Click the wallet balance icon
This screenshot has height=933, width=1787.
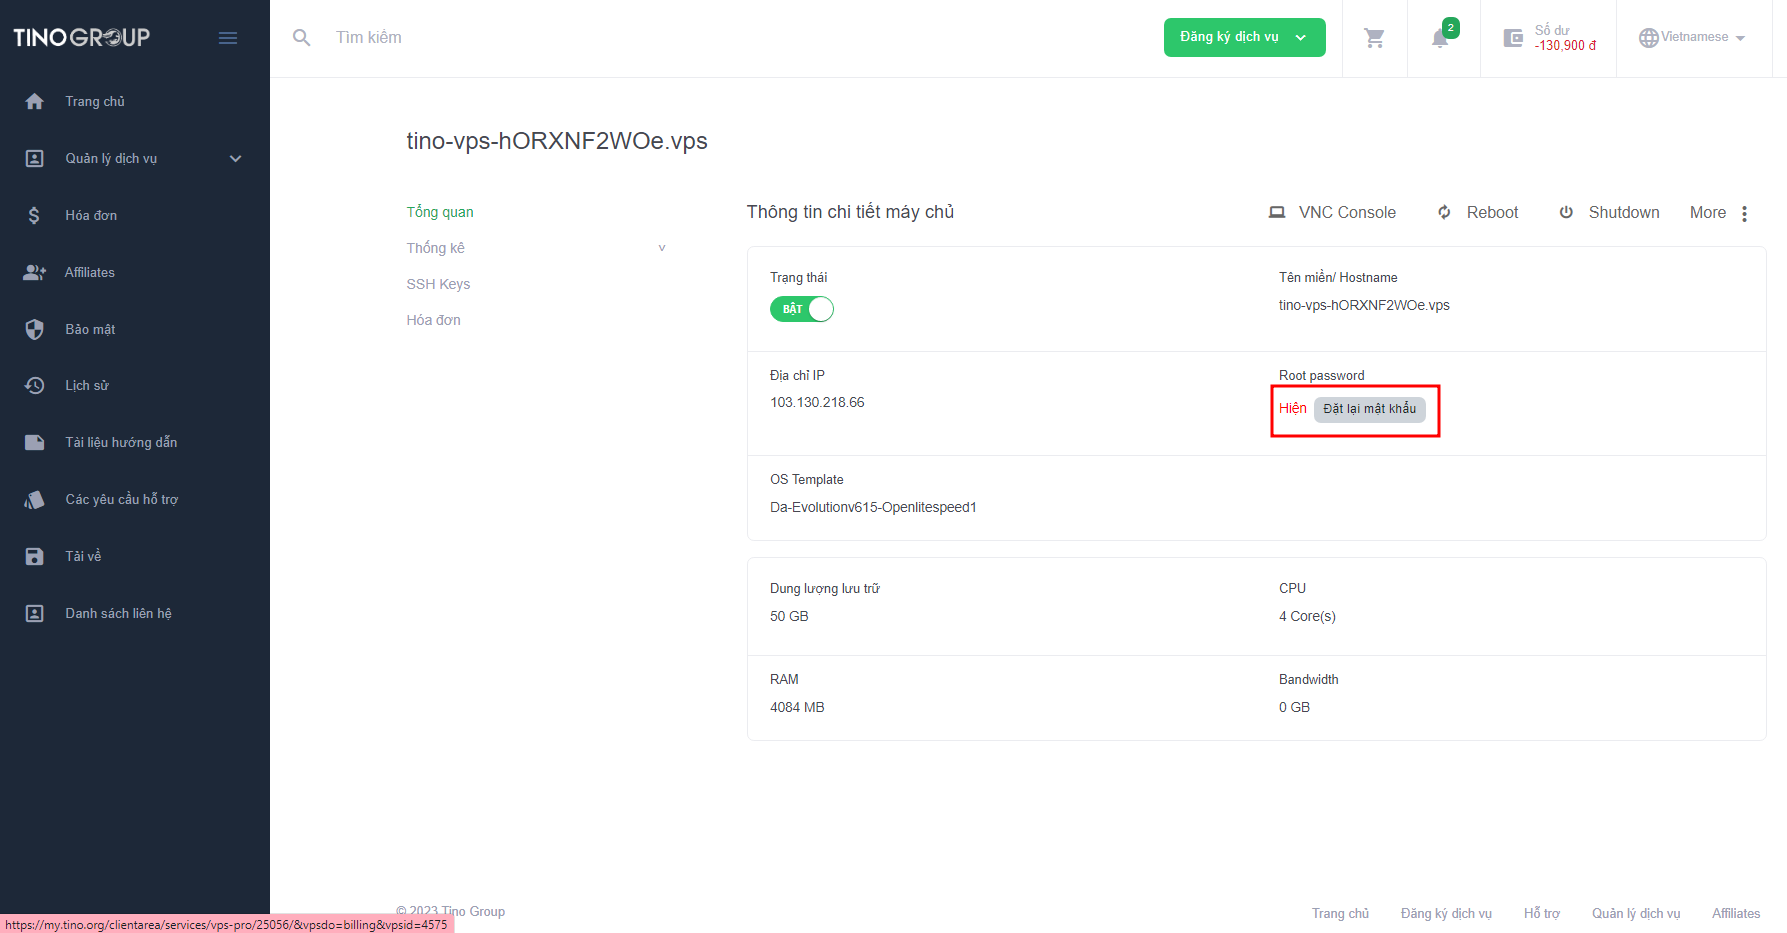[1513, 38]
